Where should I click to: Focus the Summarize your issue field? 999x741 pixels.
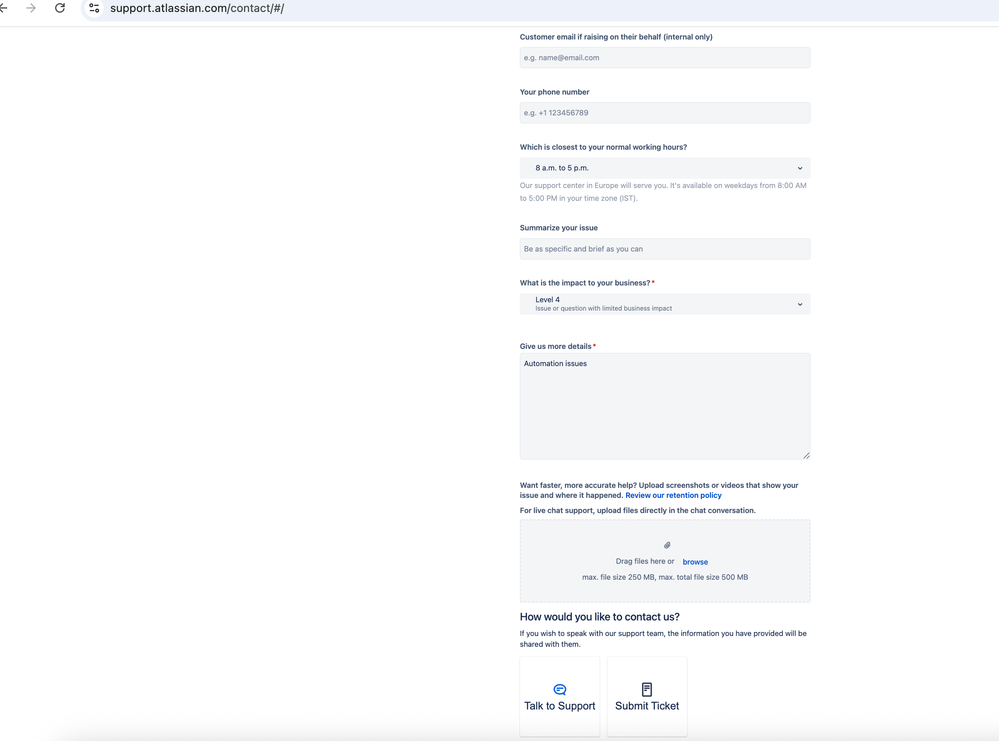pyautogui.click(x=664, y=248)
